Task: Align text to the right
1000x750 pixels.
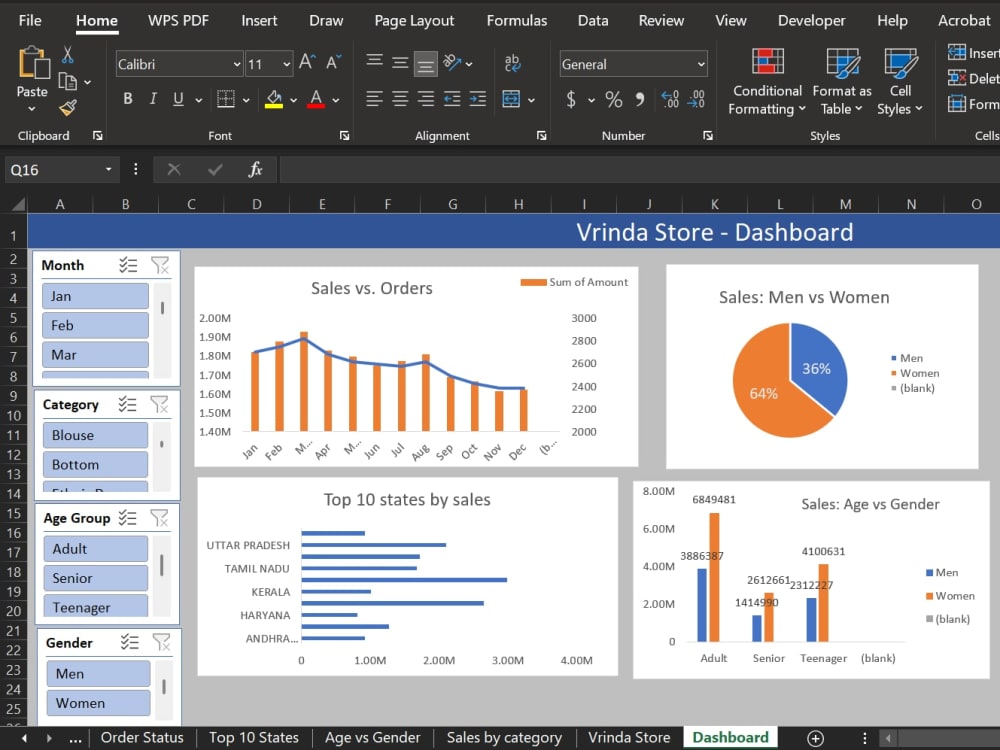Action: pos(425,99)
